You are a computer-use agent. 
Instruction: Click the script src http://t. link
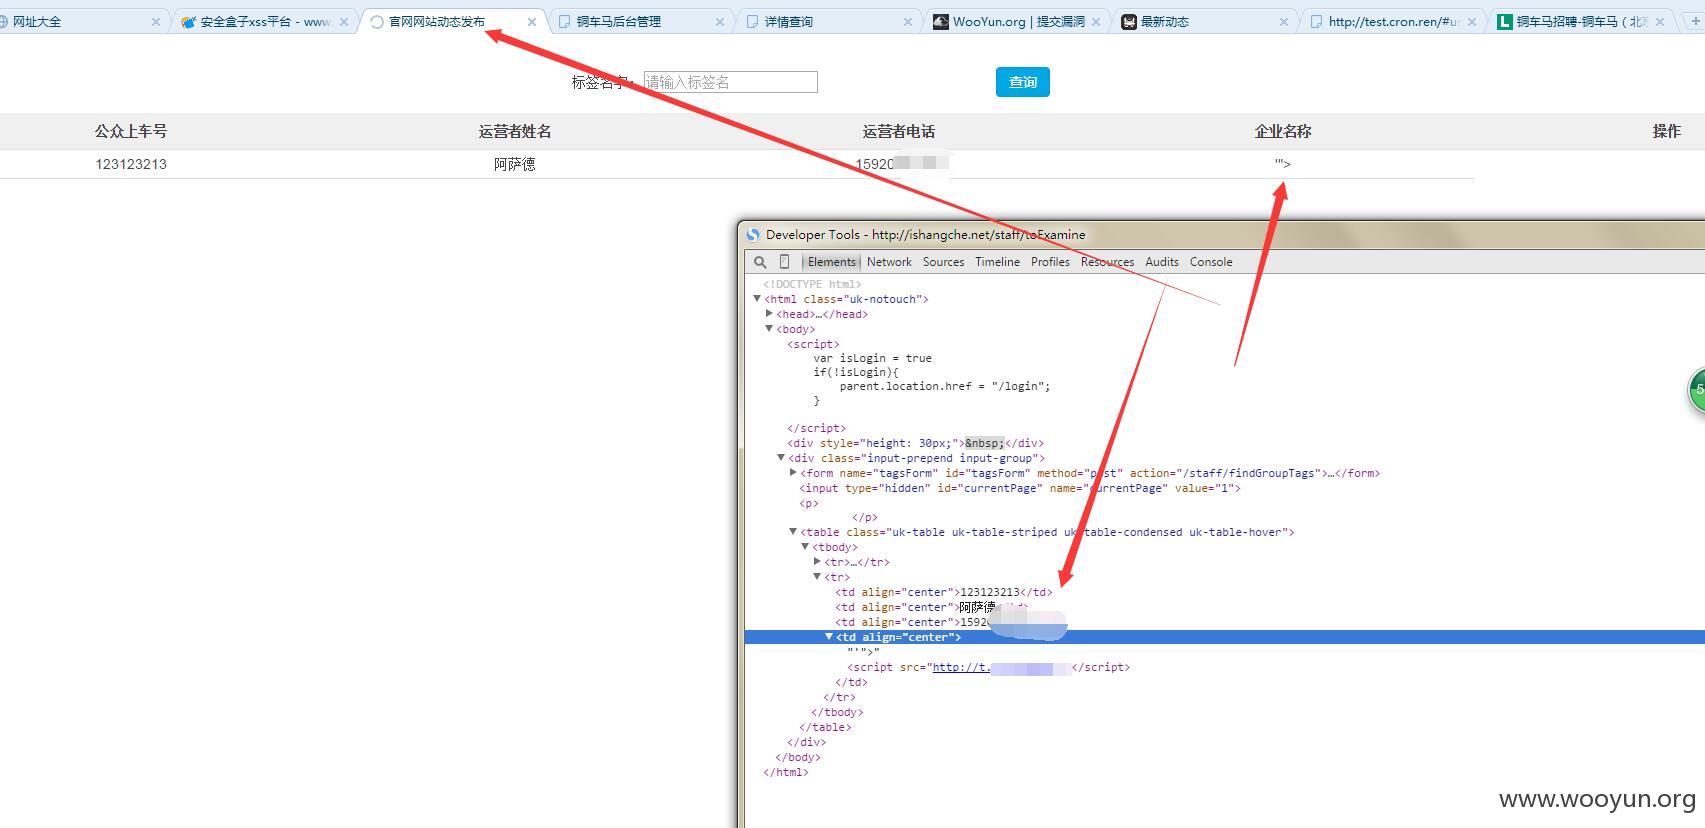pyautogui.click(x=961, y=667)
